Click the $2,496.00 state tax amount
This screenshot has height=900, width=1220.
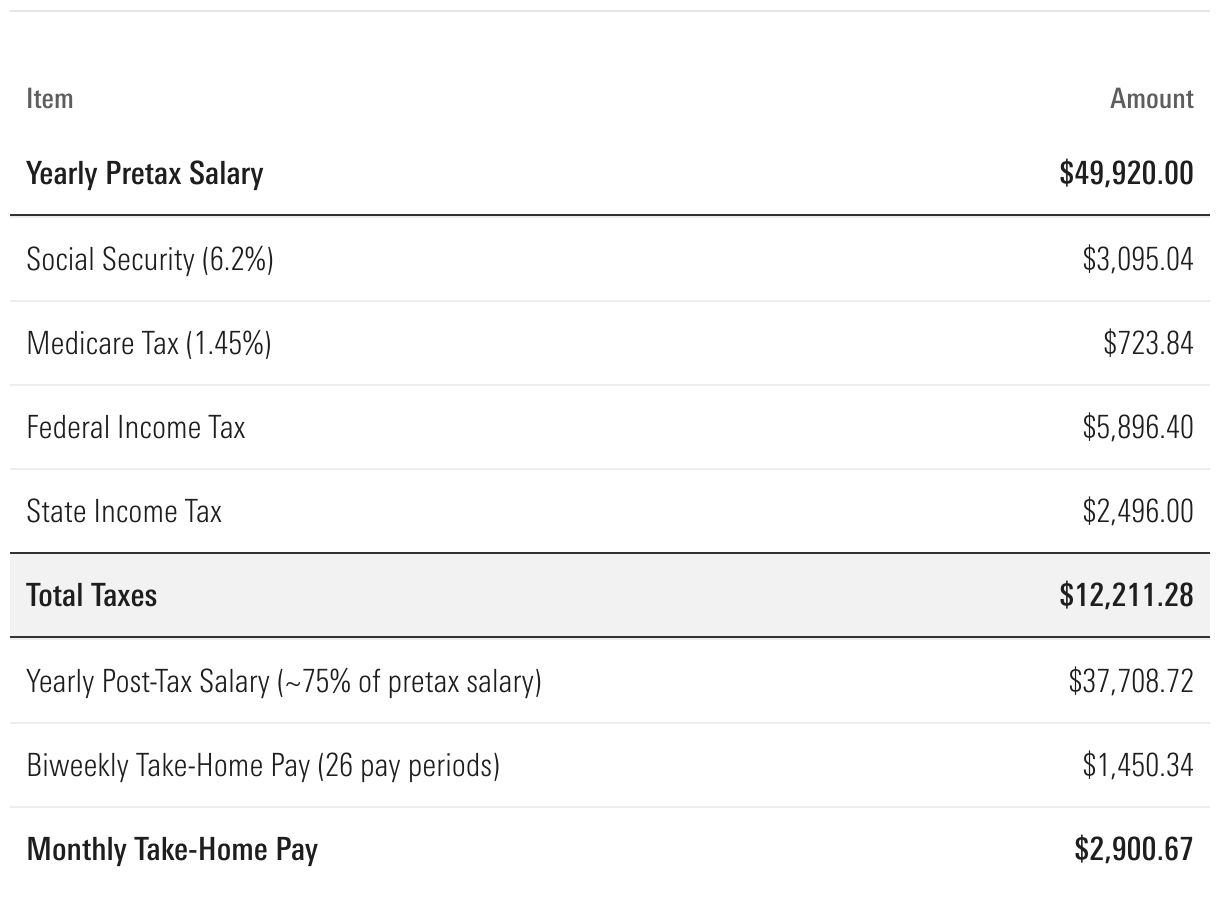tap(1137, 512)
